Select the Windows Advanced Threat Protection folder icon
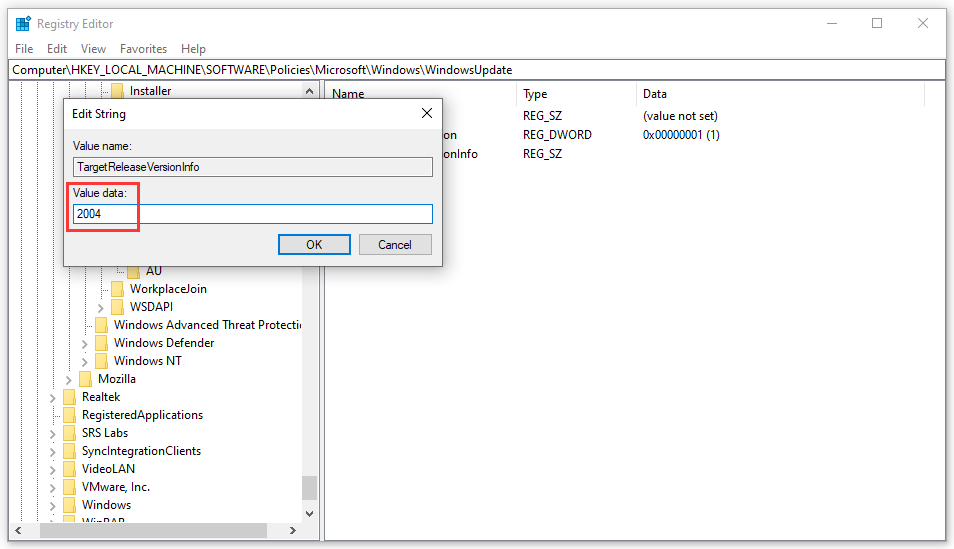This screenshot has width=954, height=549. click(x=102, y=325)
